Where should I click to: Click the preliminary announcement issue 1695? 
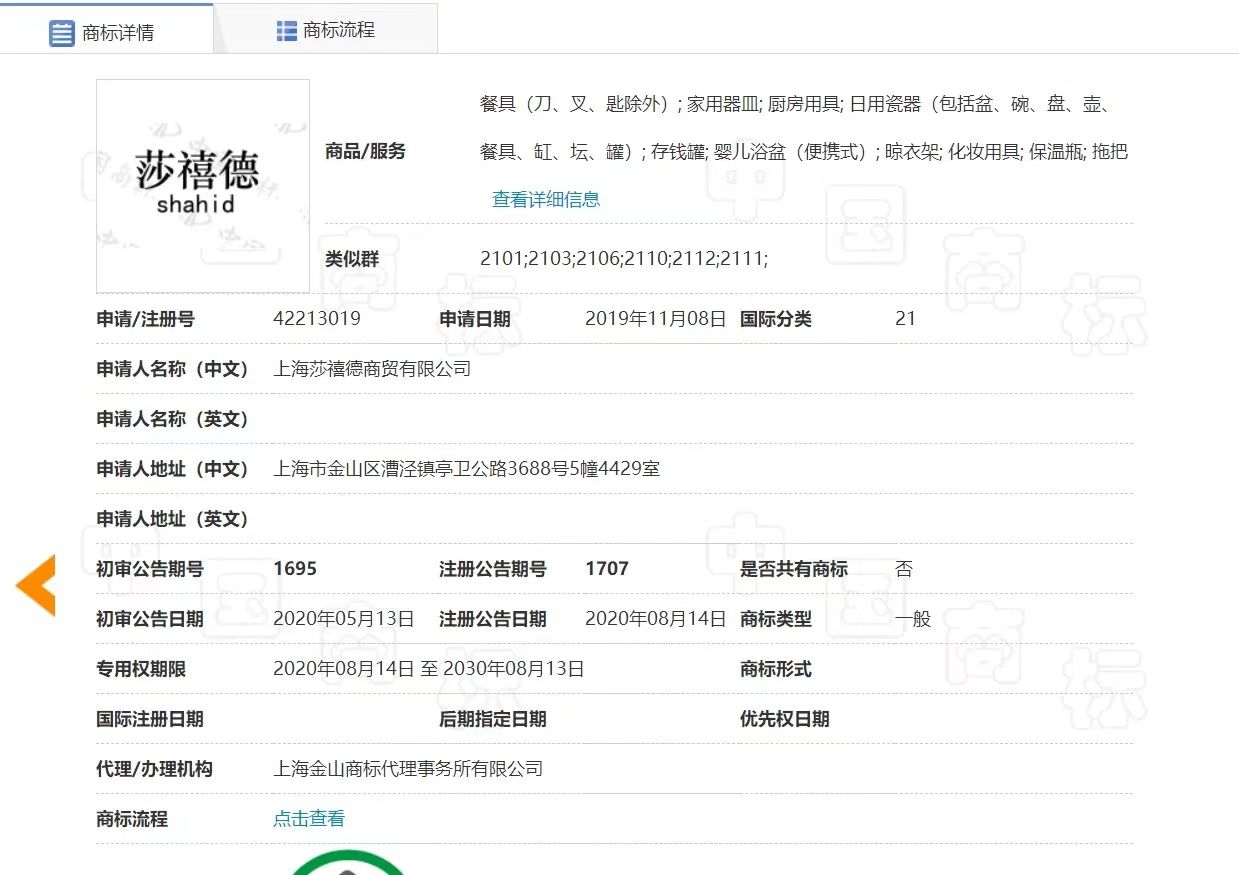tap(295, 569)
